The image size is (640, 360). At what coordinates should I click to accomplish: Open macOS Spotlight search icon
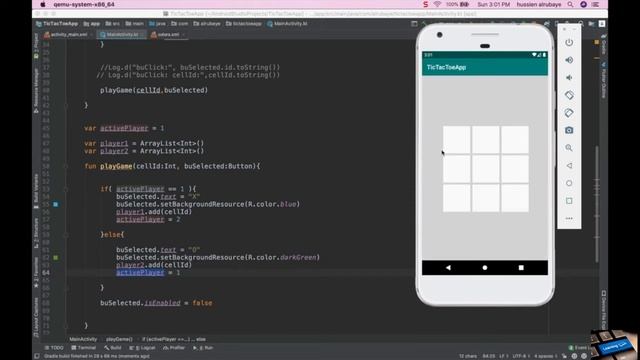click(x=570, y=4)
